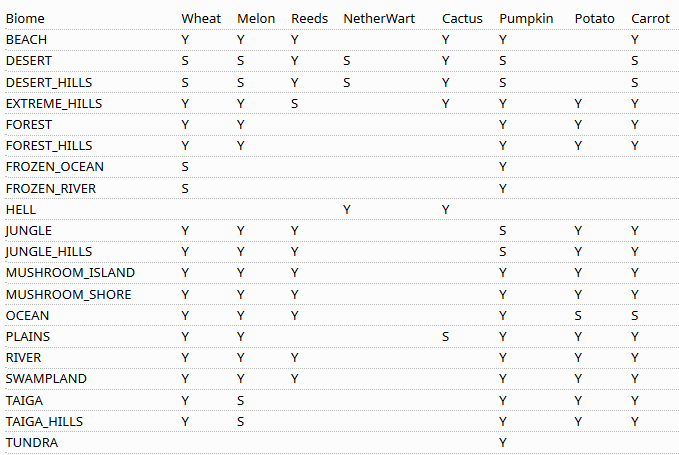Select the Cactus column header
Viewport: 679px width, 455px height.
pyautogui.click(x=462, y=18)
